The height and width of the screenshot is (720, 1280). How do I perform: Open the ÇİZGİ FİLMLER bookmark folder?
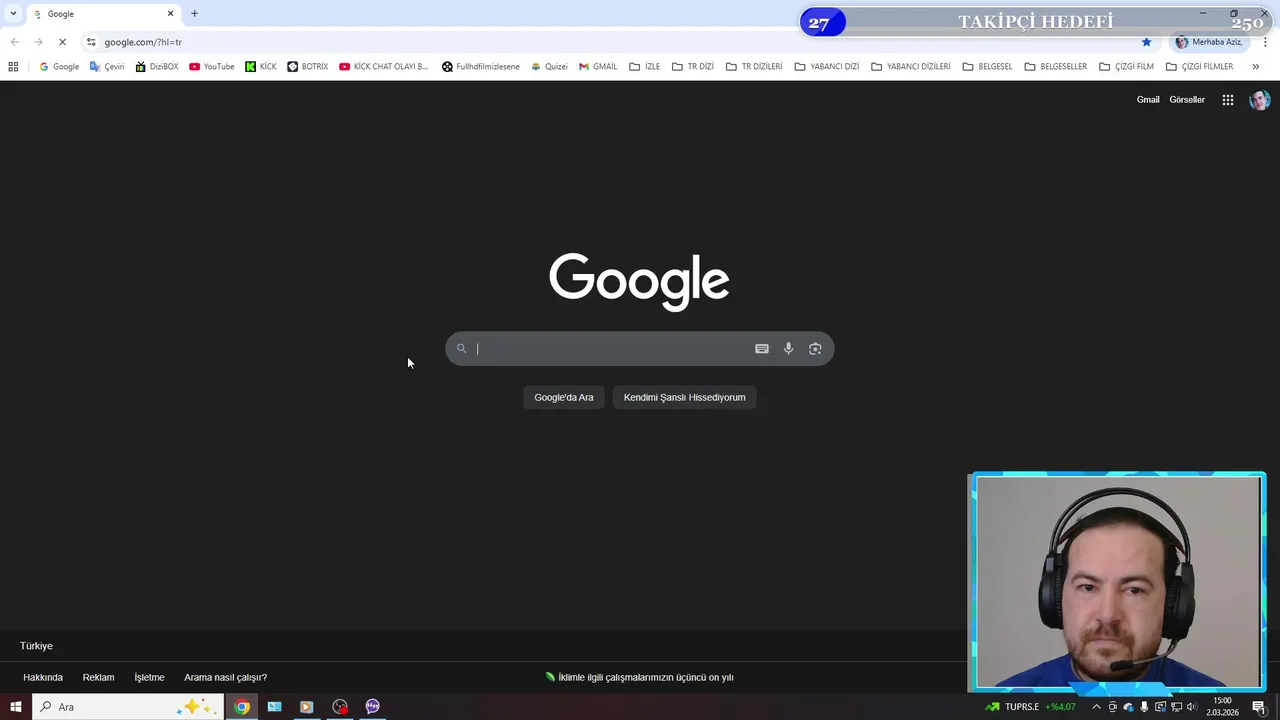pyautogui.click(x=1199, y=67)
